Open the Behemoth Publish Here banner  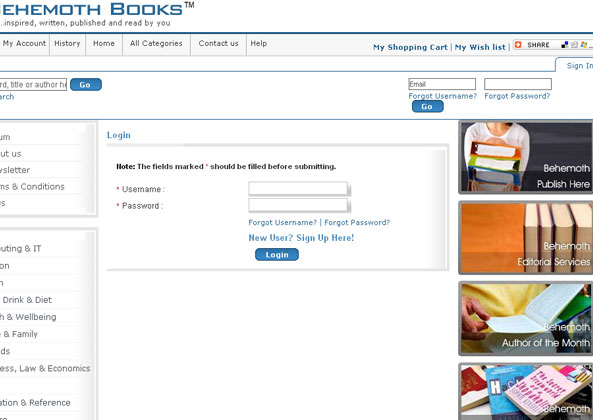point(526,157)
